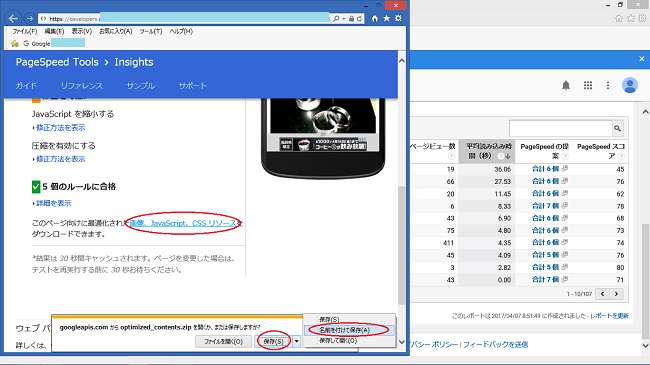Click home icon in the background browser window
Viewport: 650px width, 365px height.
[619, 18]
